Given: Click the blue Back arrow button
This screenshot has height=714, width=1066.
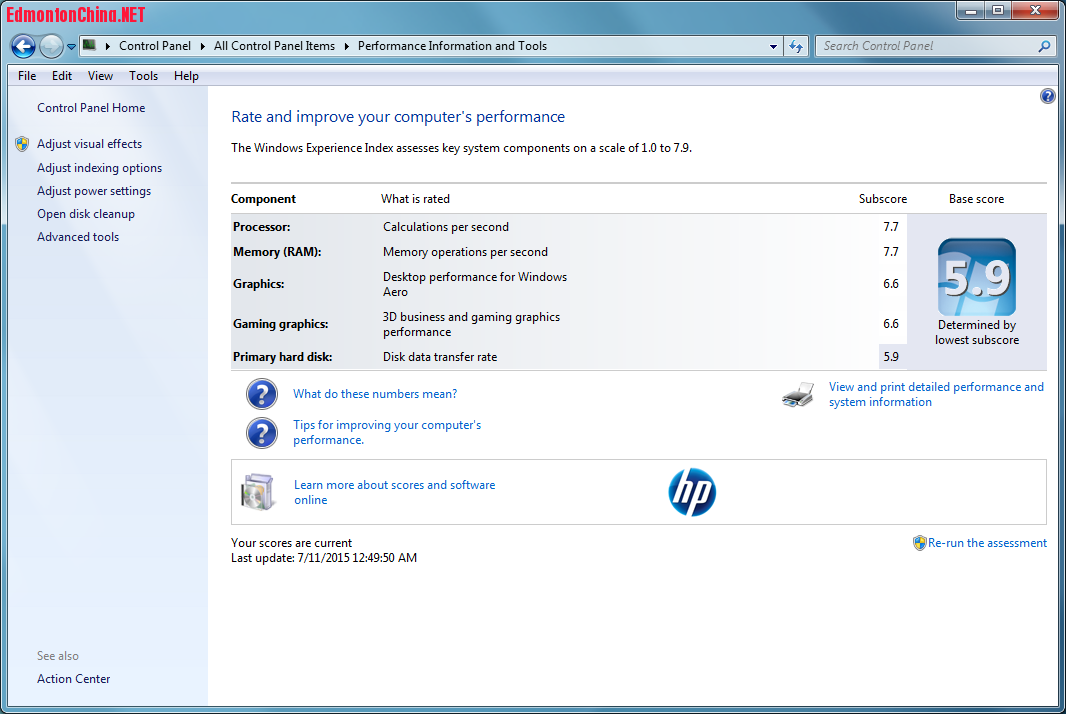Looking at the screenshot, I should [23, 46].
